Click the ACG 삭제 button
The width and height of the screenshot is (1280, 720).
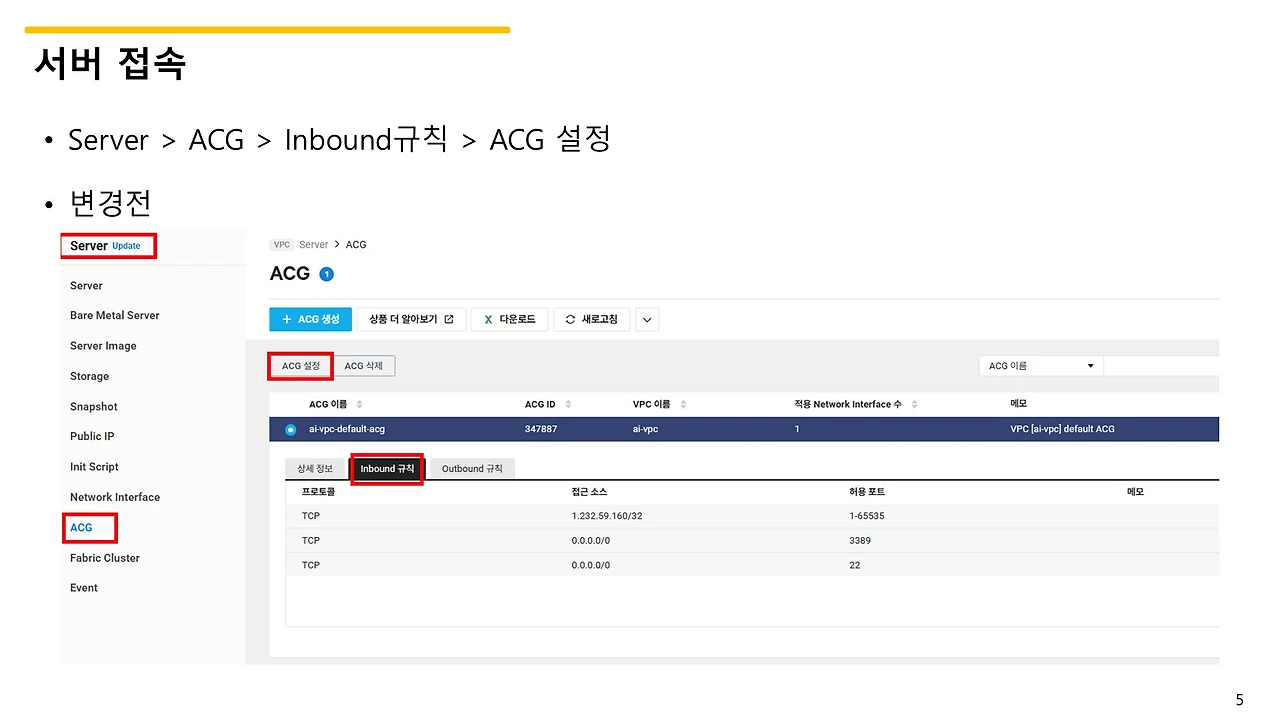point(364,366)
